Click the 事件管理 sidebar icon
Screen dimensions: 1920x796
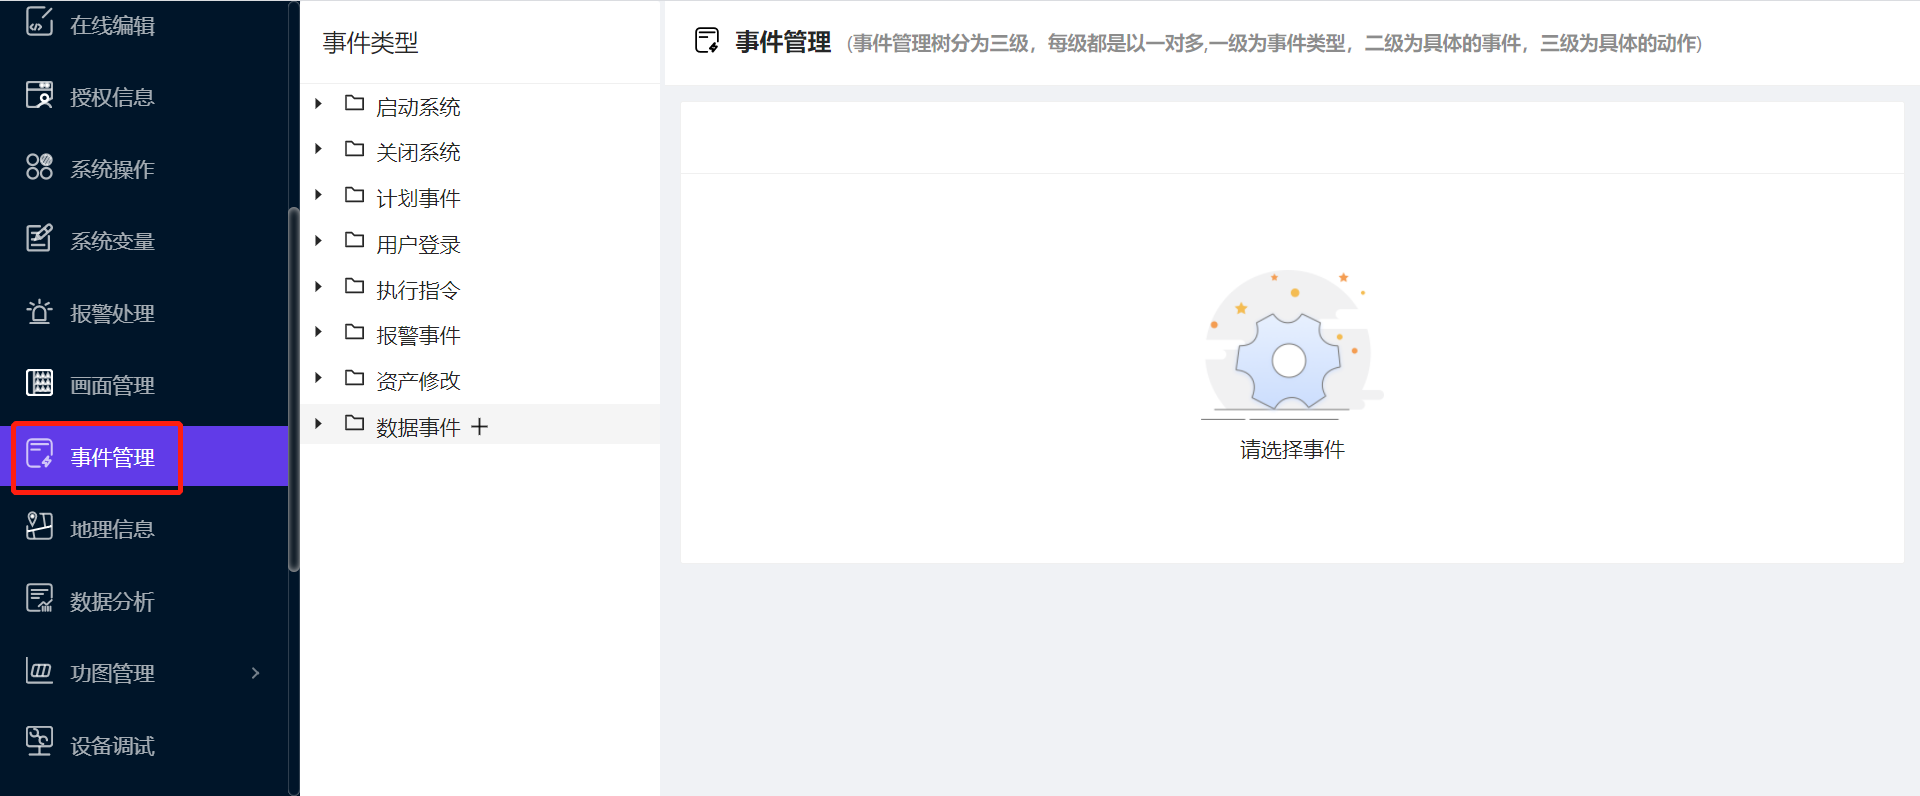39,454
